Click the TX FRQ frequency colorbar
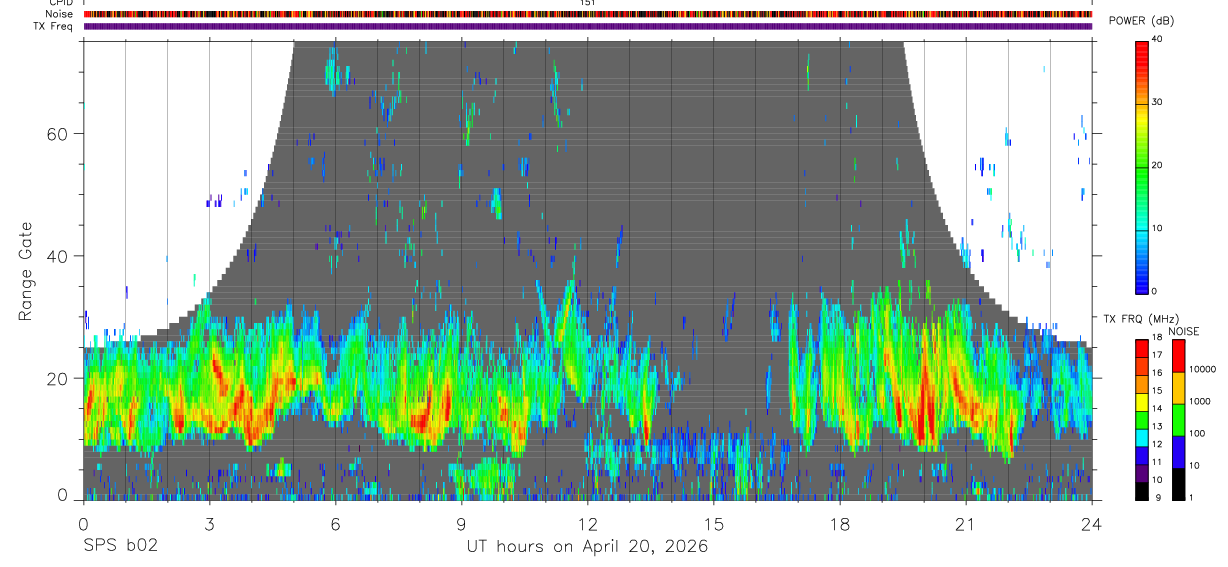The image size is (1228, 567). (x=1142, y=419)
